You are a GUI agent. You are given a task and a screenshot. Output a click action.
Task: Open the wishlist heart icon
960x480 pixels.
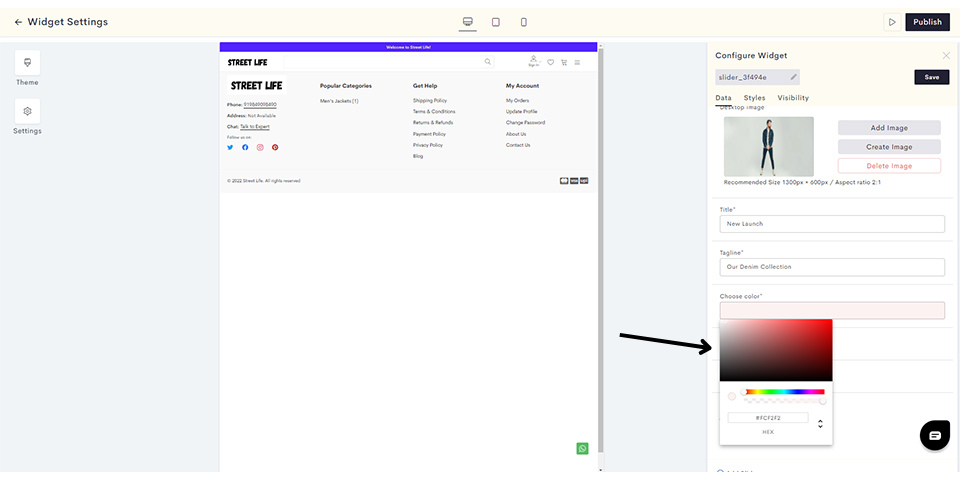[x=550, y=62]
